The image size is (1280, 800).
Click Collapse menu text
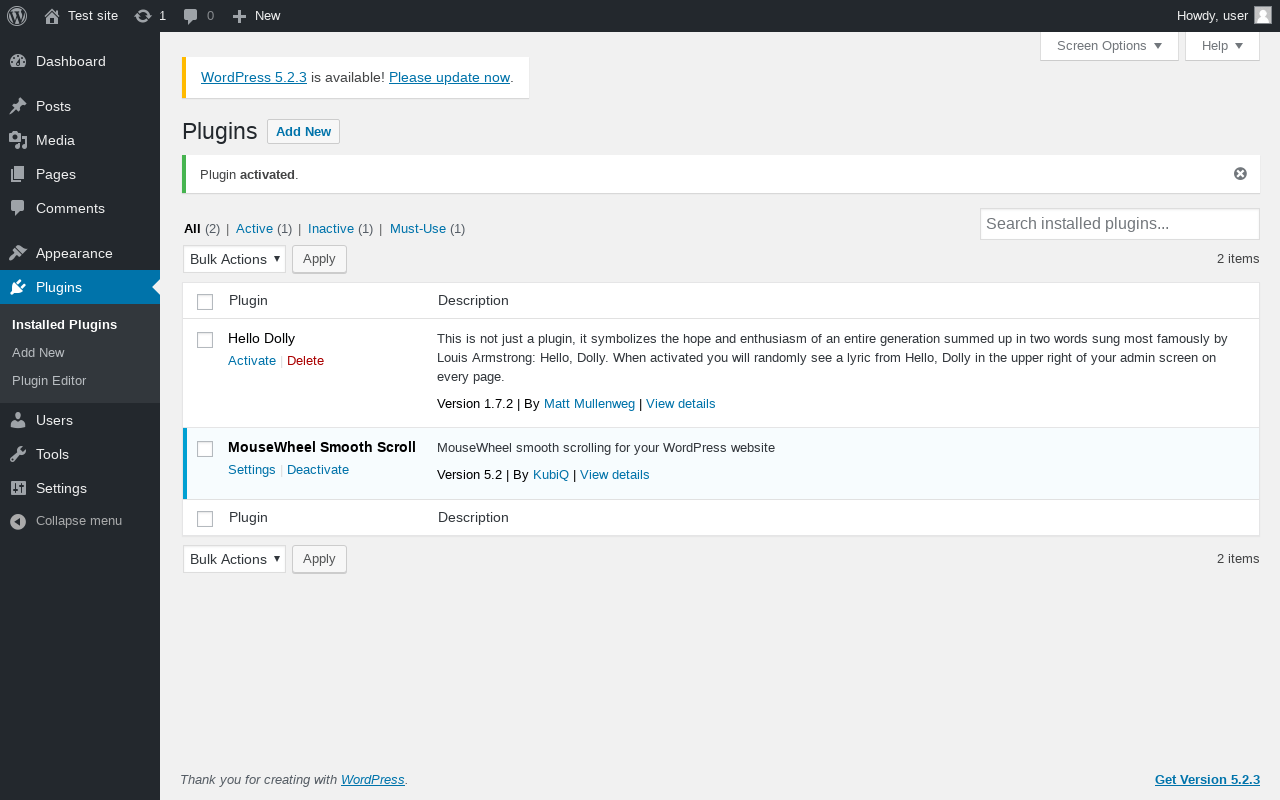(79, 521)
